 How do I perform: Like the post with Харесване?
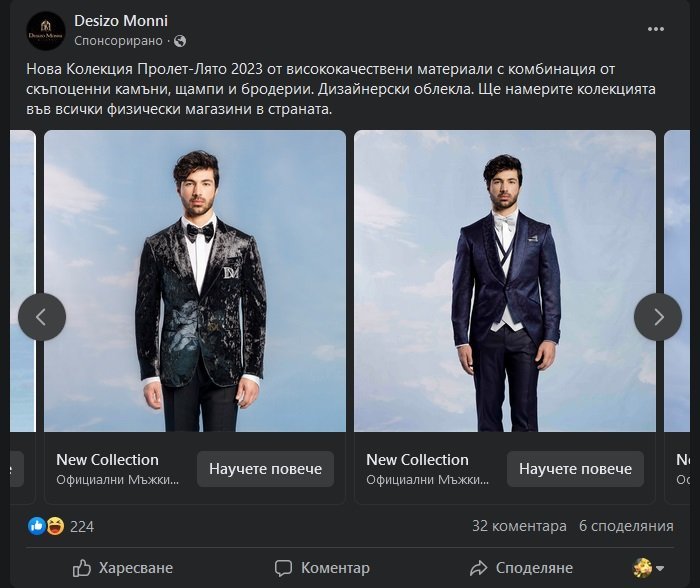tap(123, 568)
